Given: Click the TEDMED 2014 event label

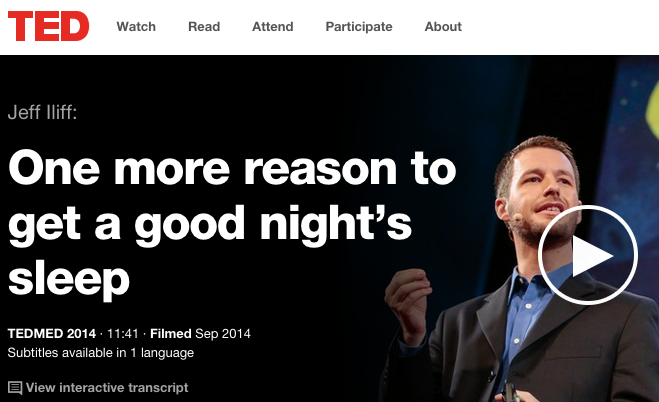Looking at the screenshot, I should click(52, 334).
